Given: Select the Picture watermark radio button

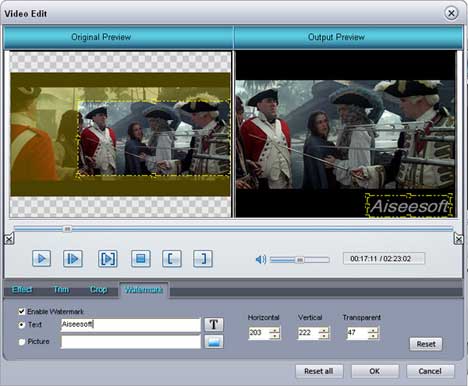Looking at the screenshot, I should [22, 342].
